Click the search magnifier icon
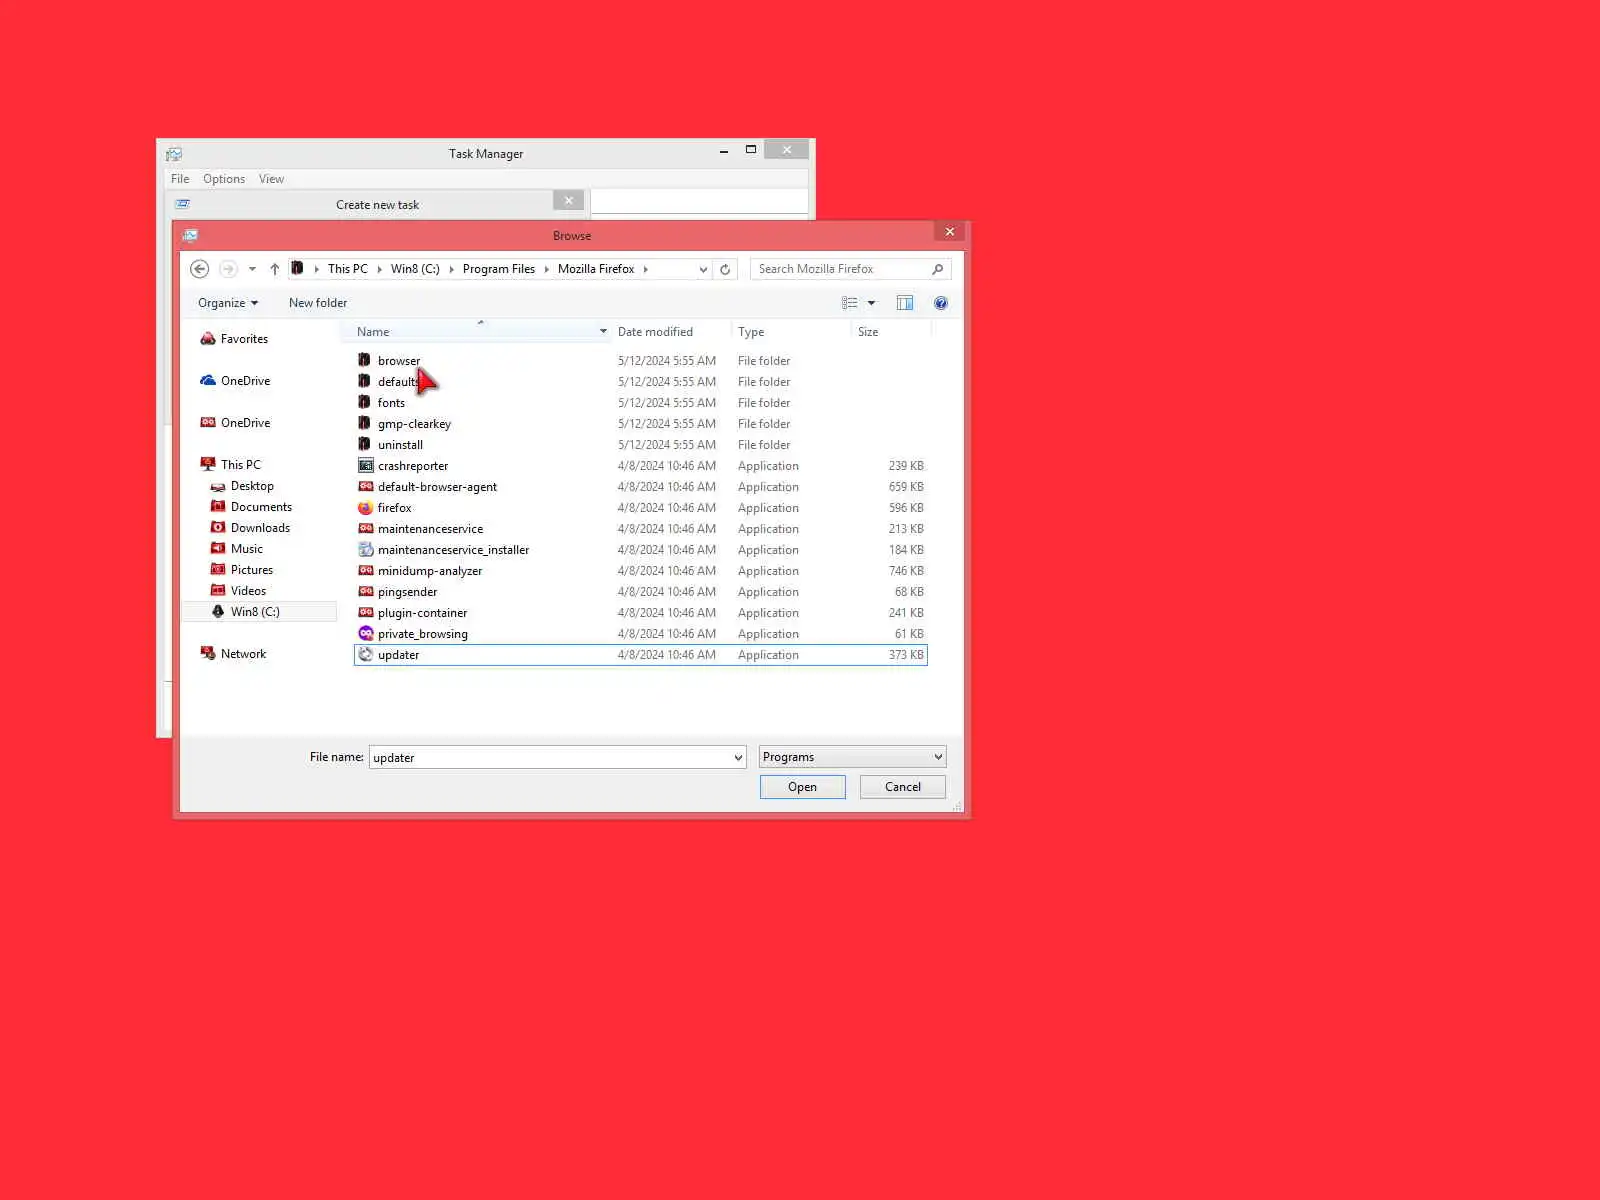Image resolution: width=1600 pixels, height=1200 pixels. coord(937,269)
